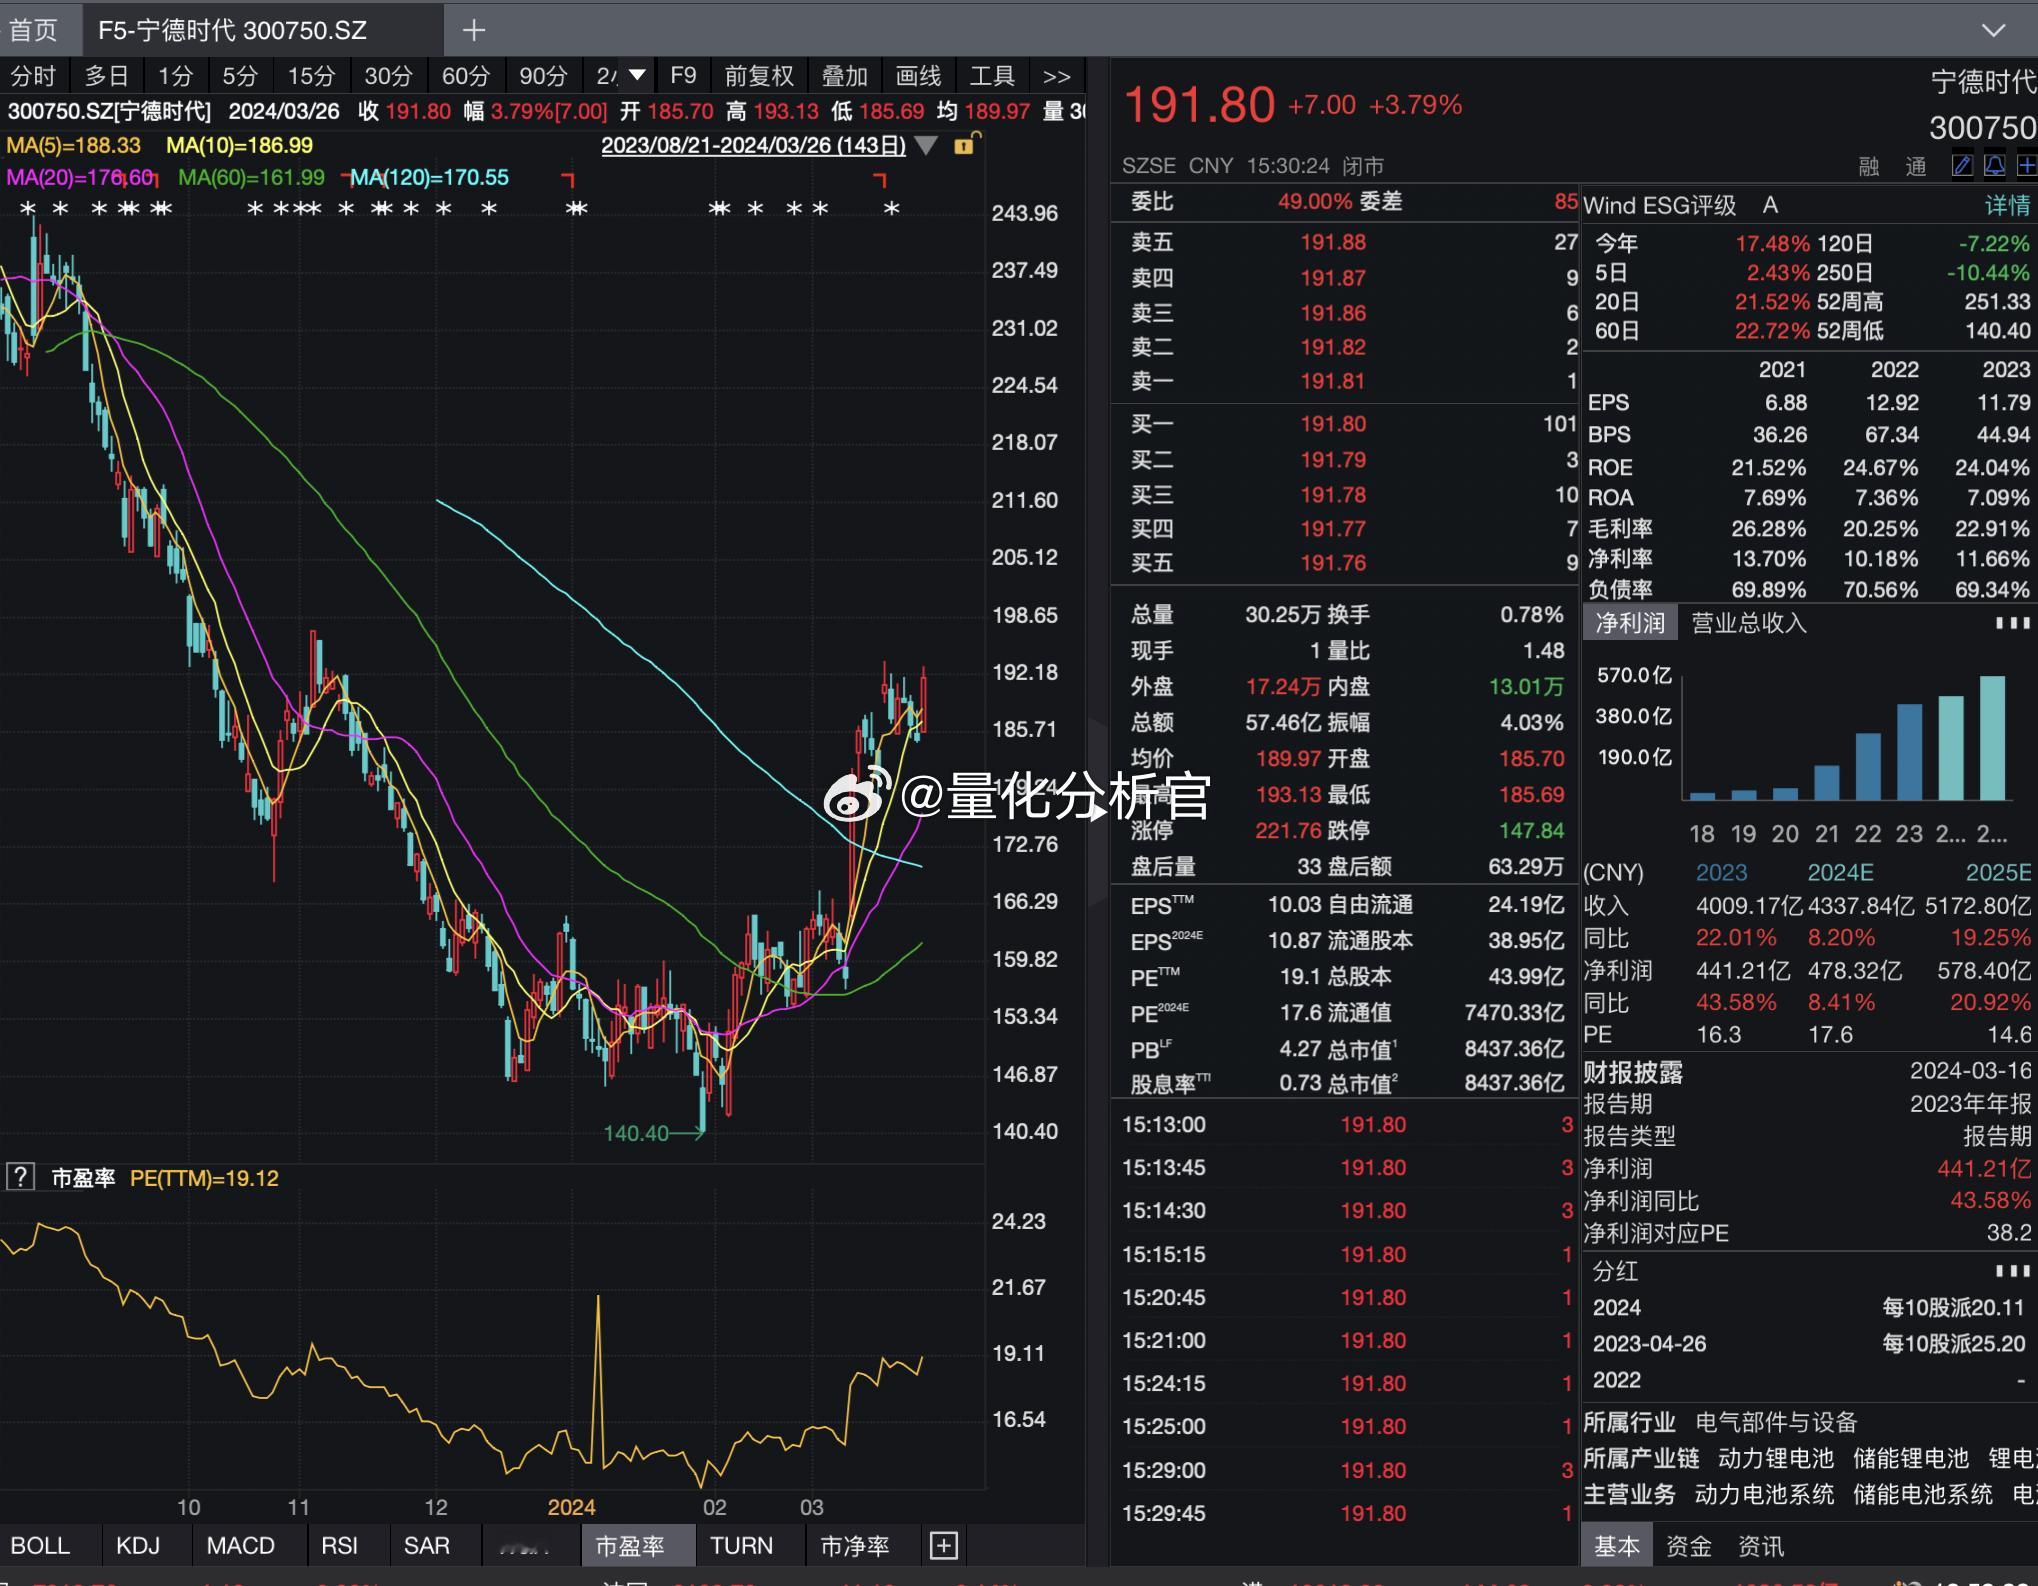Switch chart to 分时 view
The width and height of the screenshot is (2038, 1586).
pos(33,76)
